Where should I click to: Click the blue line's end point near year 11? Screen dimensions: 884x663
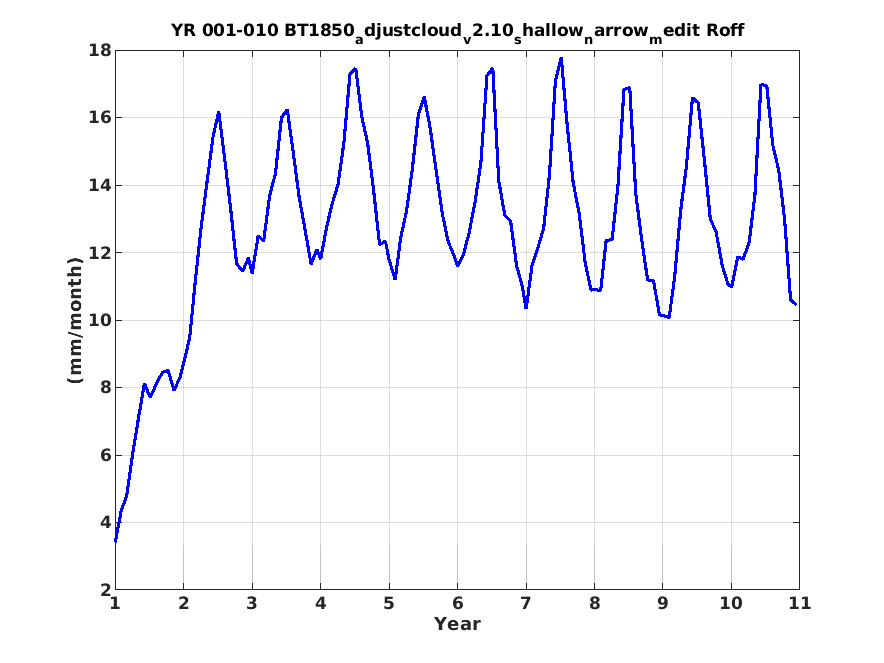[795, 304]
